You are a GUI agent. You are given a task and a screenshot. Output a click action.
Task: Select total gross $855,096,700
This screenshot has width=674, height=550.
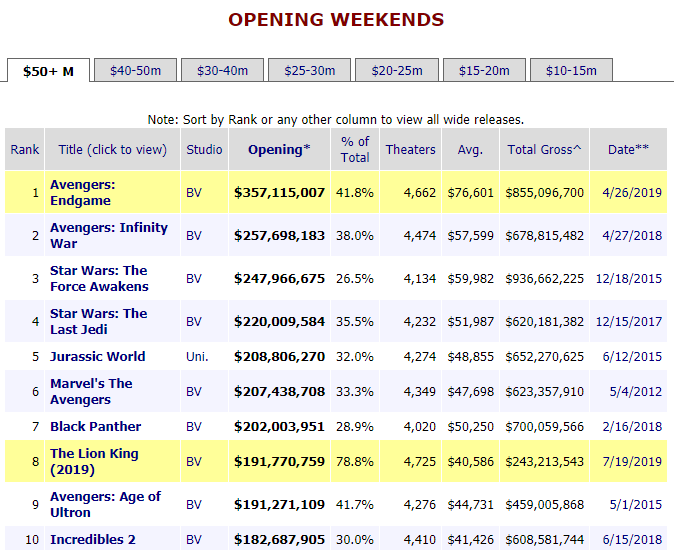(x=545, y=192)
